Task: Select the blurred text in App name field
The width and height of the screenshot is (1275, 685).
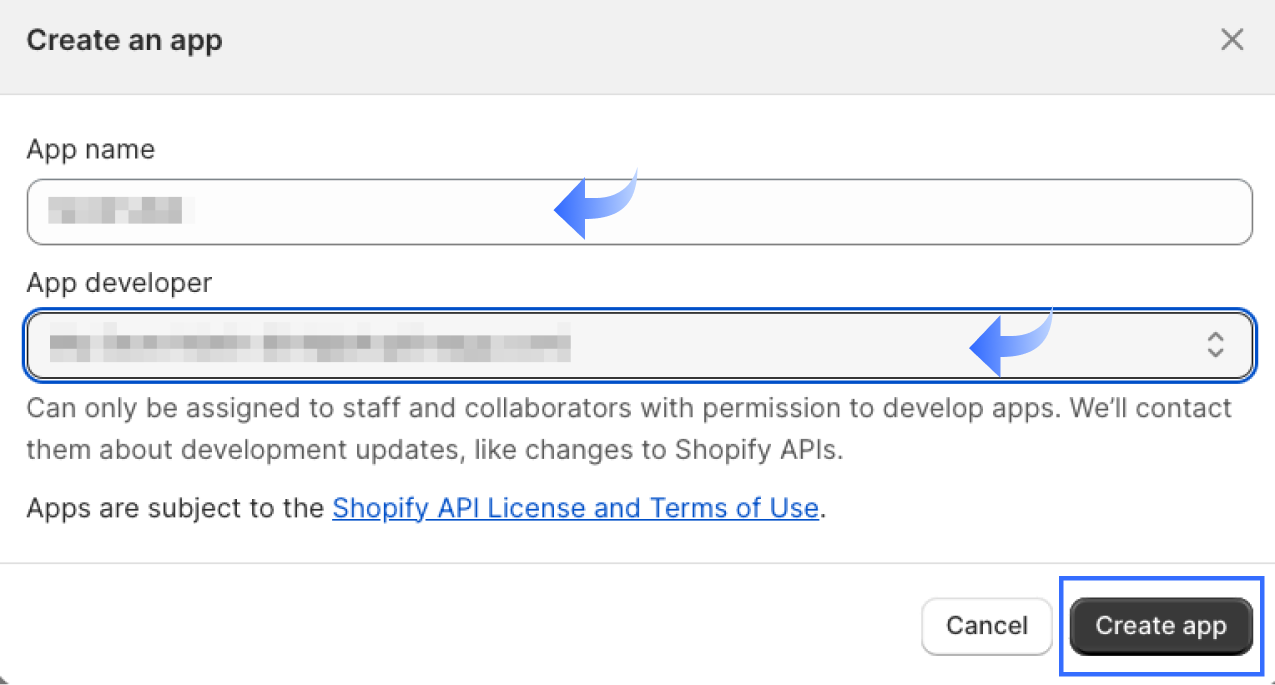Action: 118,211
